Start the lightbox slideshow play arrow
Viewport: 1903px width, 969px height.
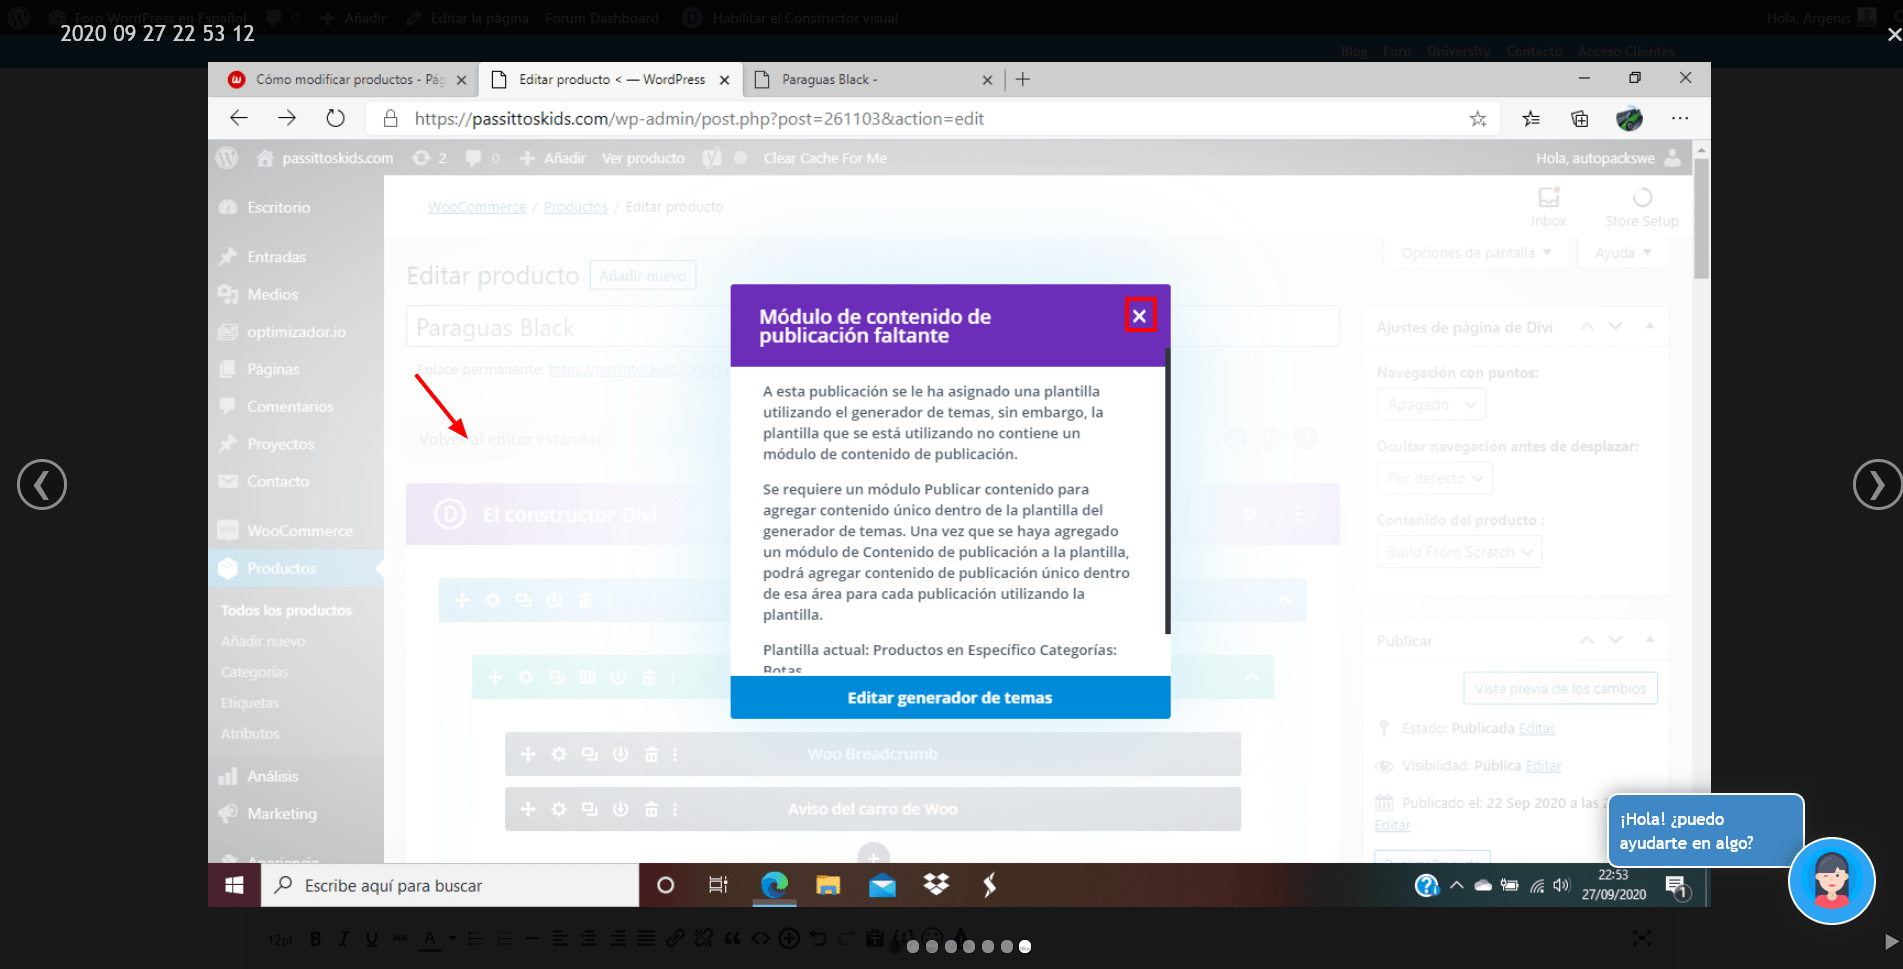pos(1891,941)
